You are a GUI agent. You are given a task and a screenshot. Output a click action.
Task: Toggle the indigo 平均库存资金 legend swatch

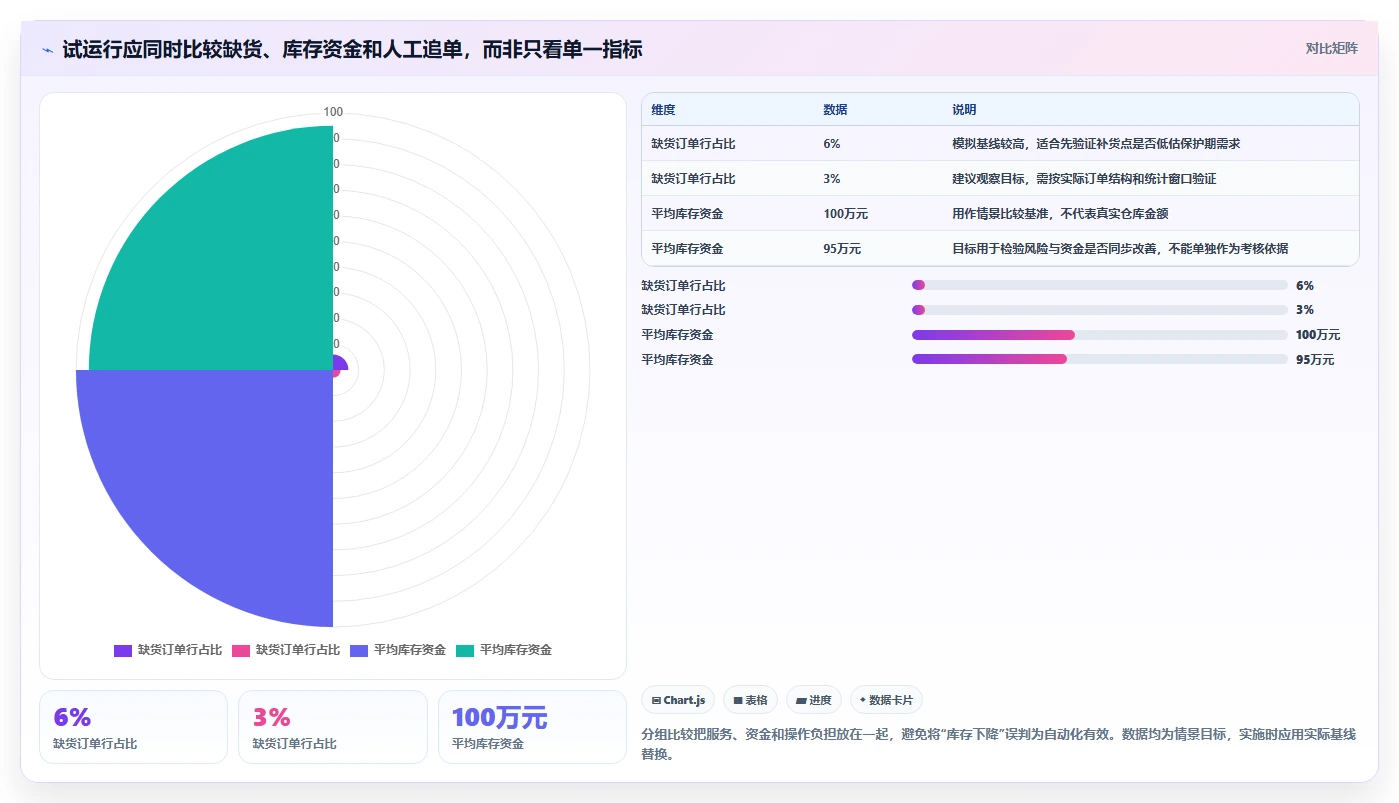359,650
